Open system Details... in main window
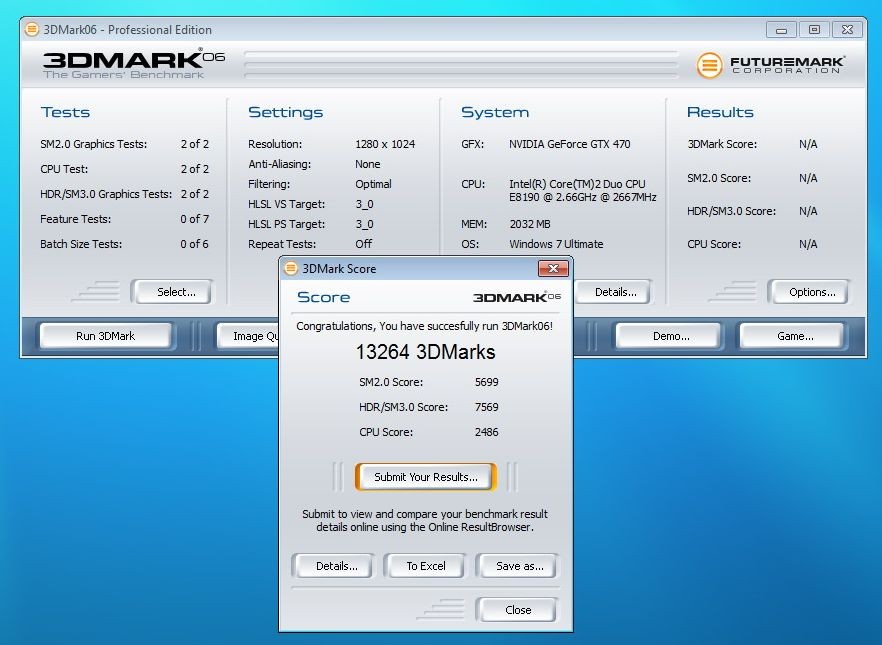Image resolution: width=882 pixels, height=645 pixels. click(x=613, y=292)
